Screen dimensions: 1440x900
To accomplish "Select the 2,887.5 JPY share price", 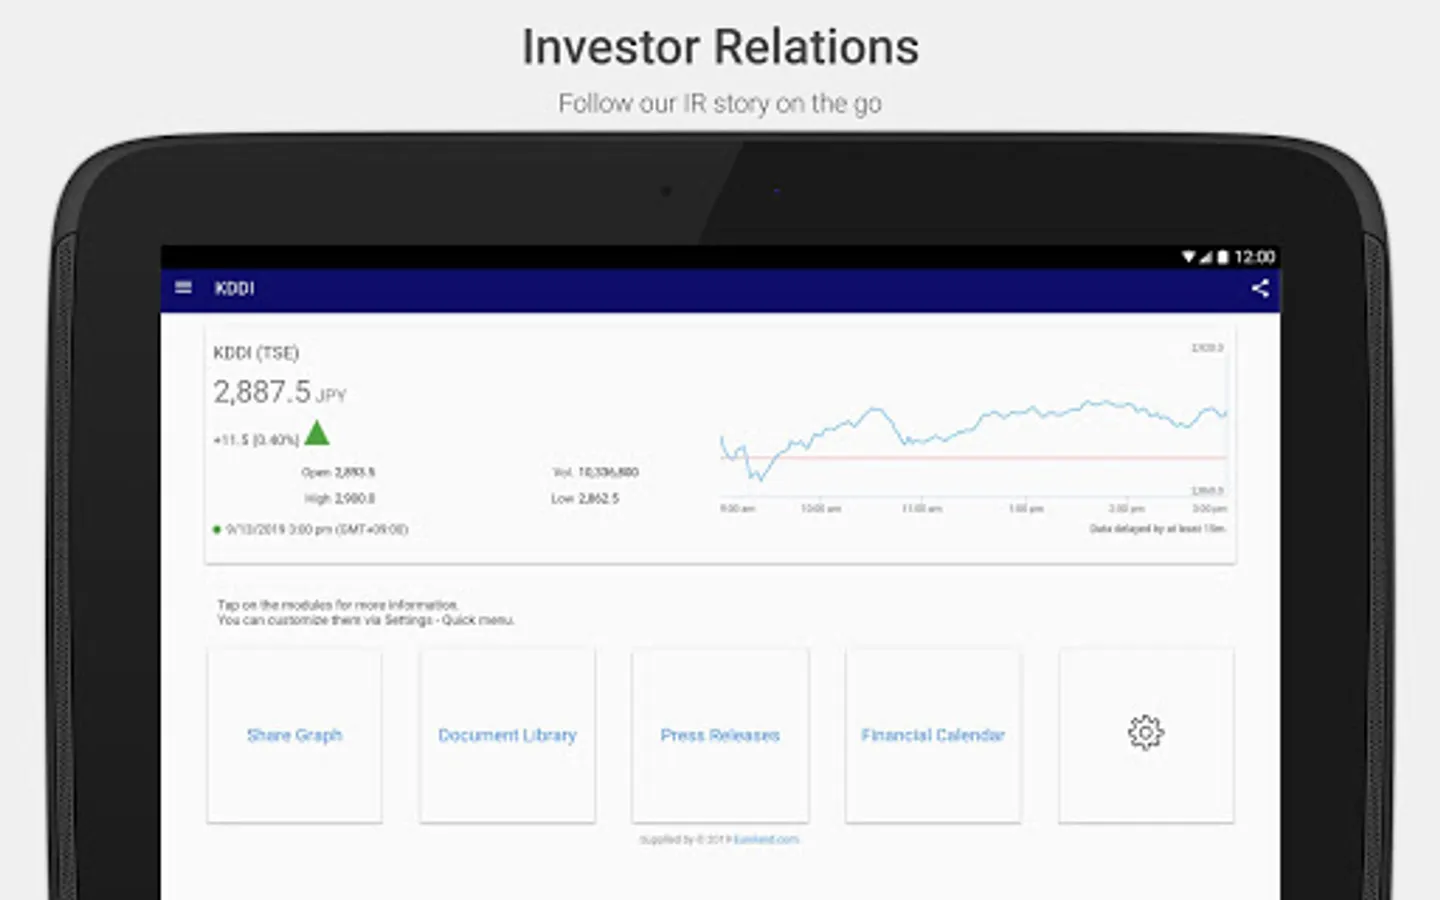I will point(280,392).
